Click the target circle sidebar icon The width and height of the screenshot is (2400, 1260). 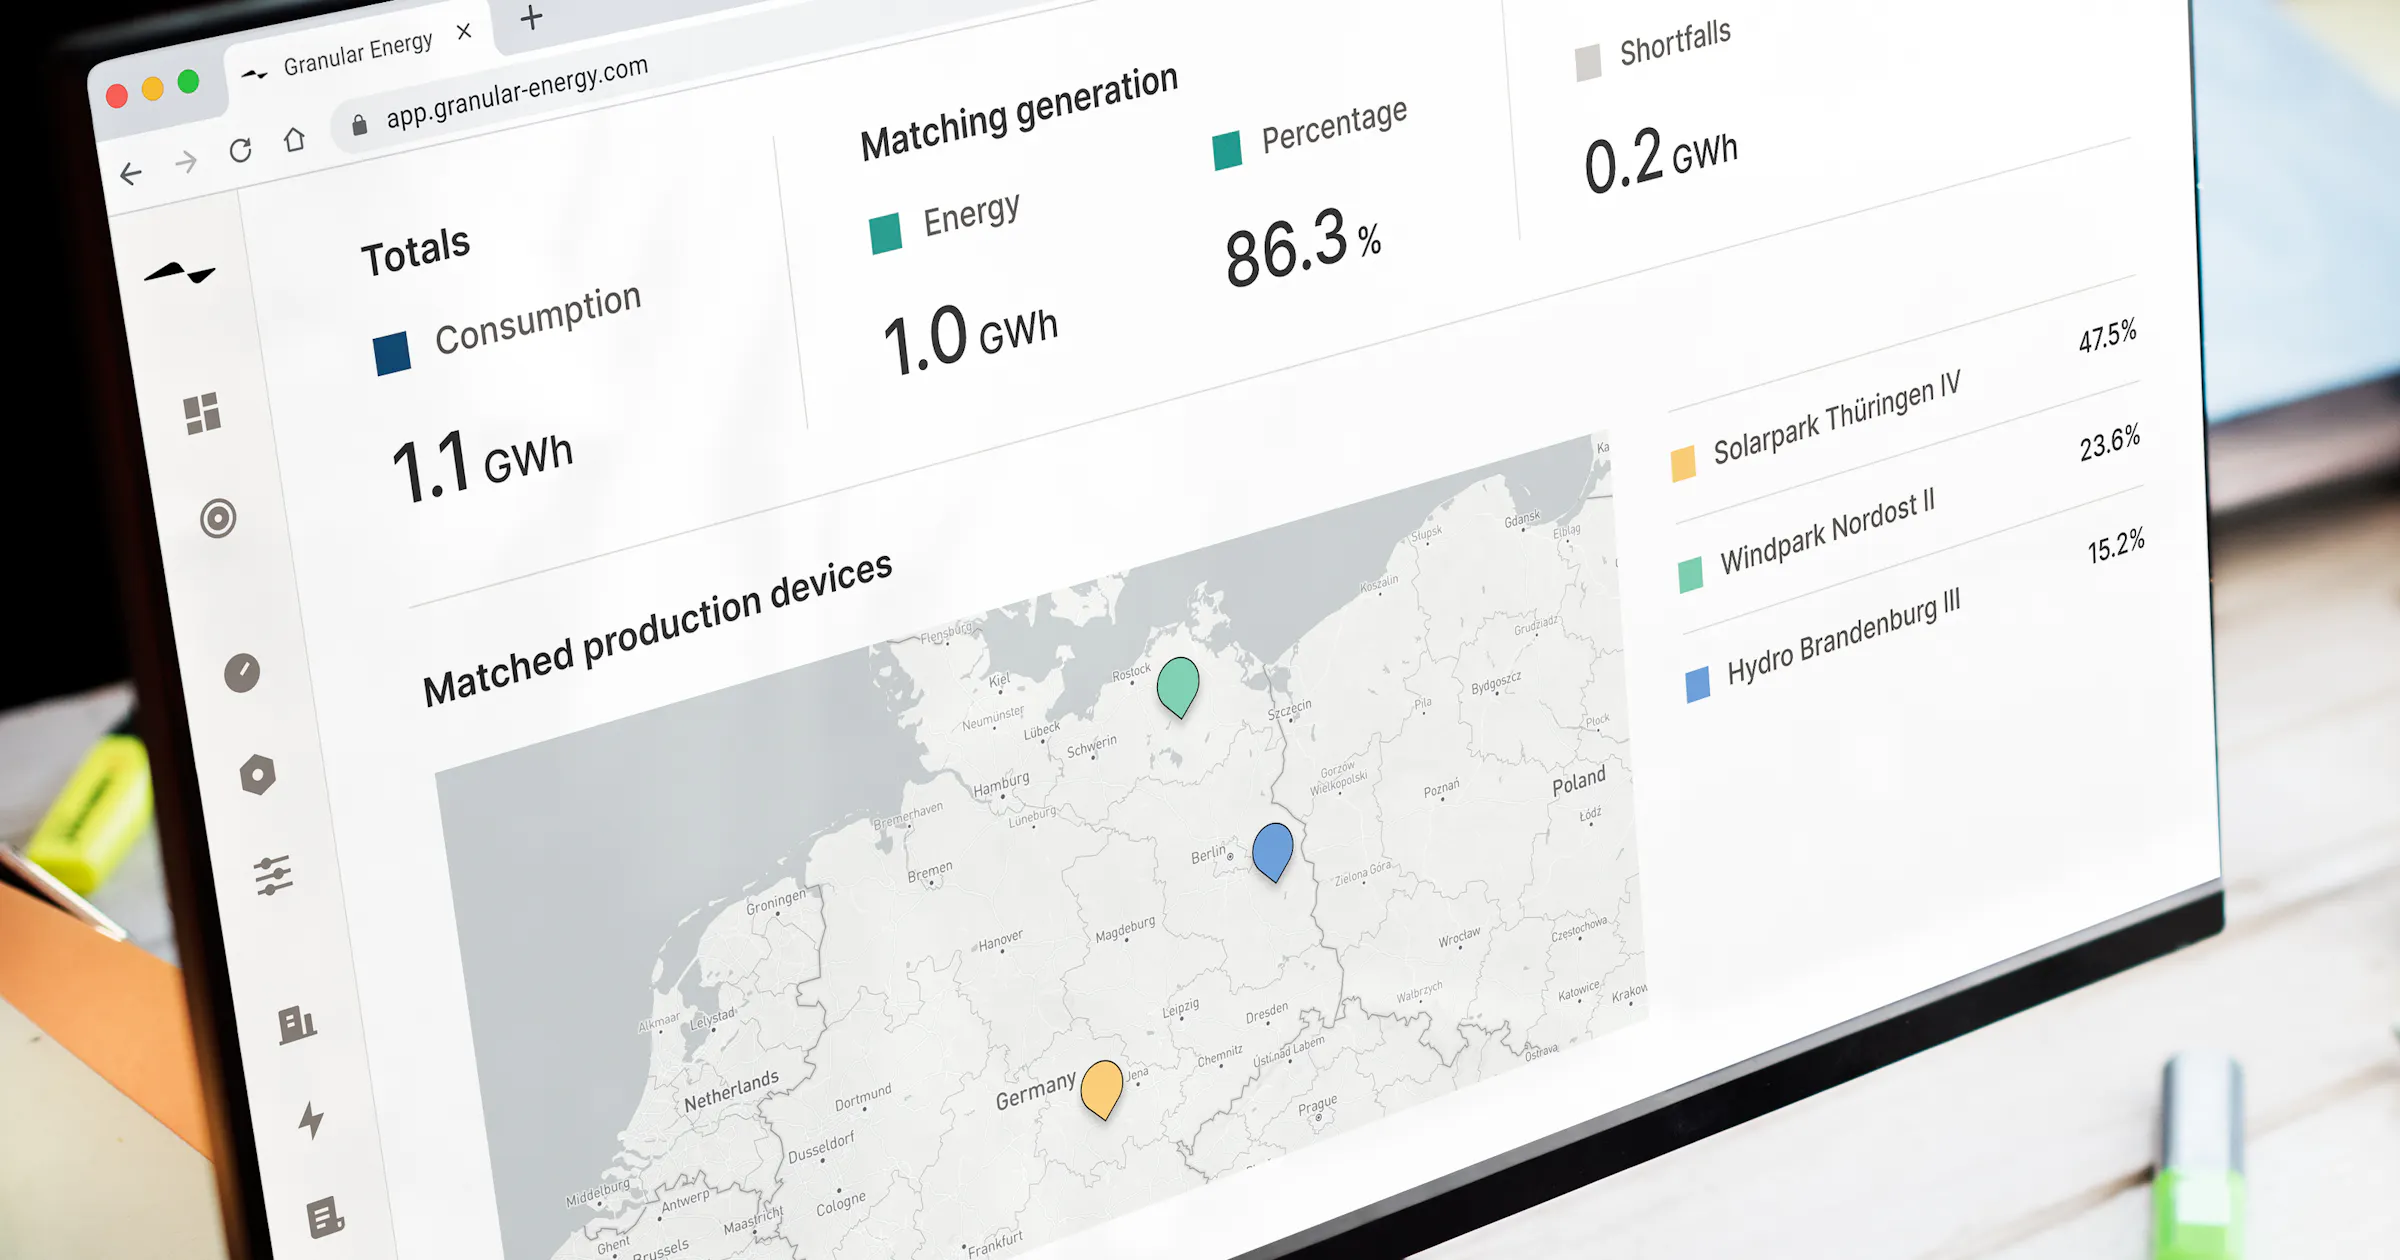(218, 518)
